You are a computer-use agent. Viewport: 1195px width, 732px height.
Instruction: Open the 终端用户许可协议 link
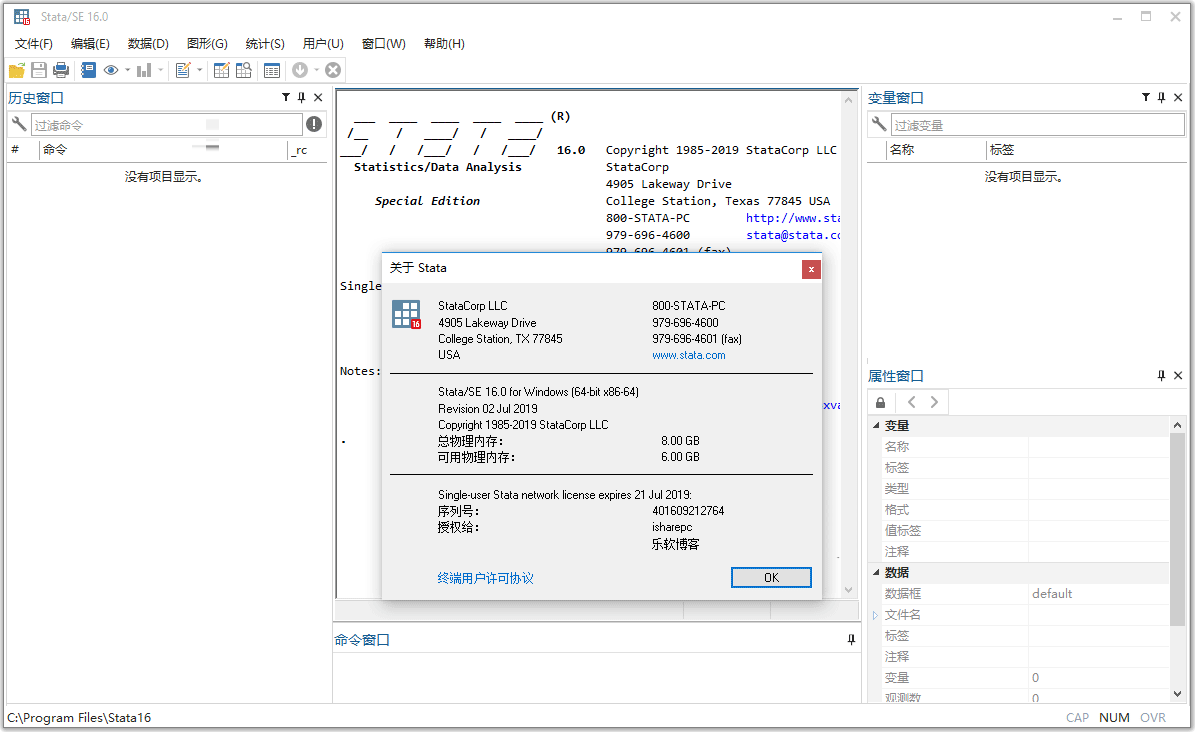click(485, 578)
